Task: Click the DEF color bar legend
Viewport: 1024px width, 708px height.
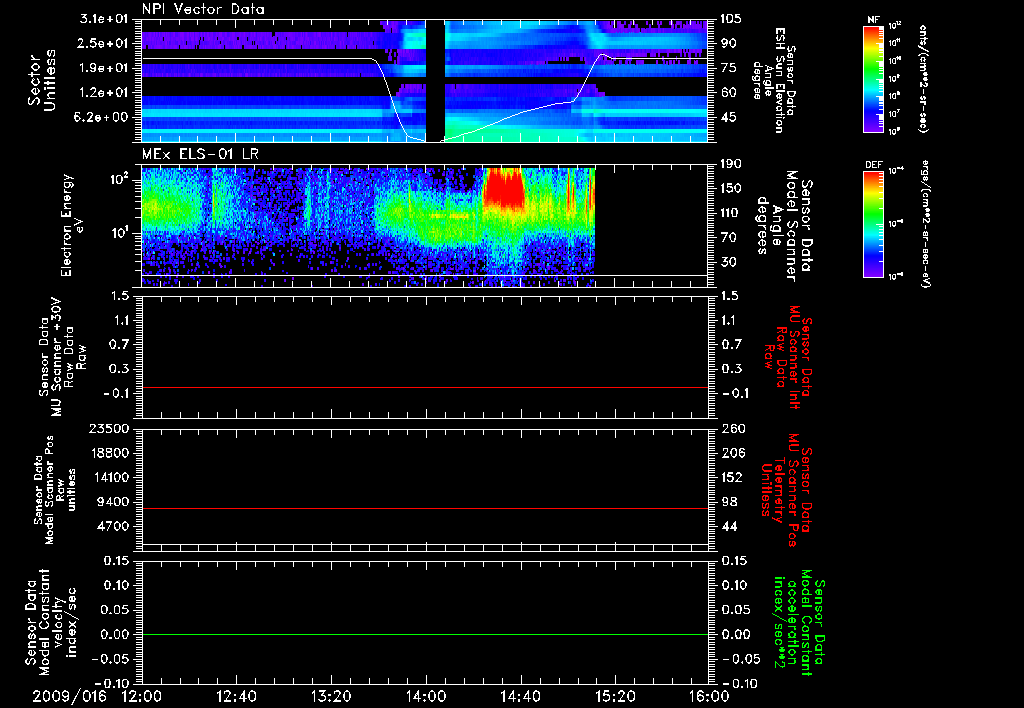Action: tap(874, 224)
